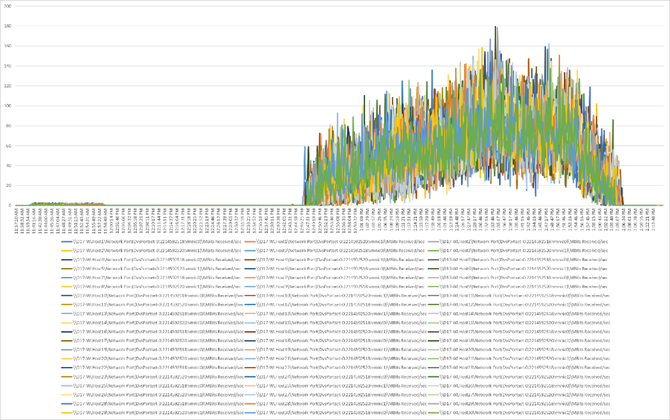Select the Host30 vmnic0 legend entry
This screenshot has height=420, width=670.
335,412
